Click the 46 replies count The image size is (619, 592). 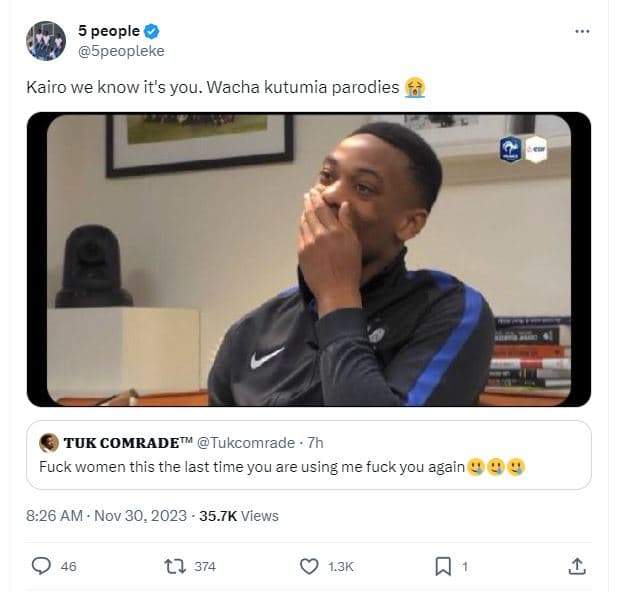point(68,567)
